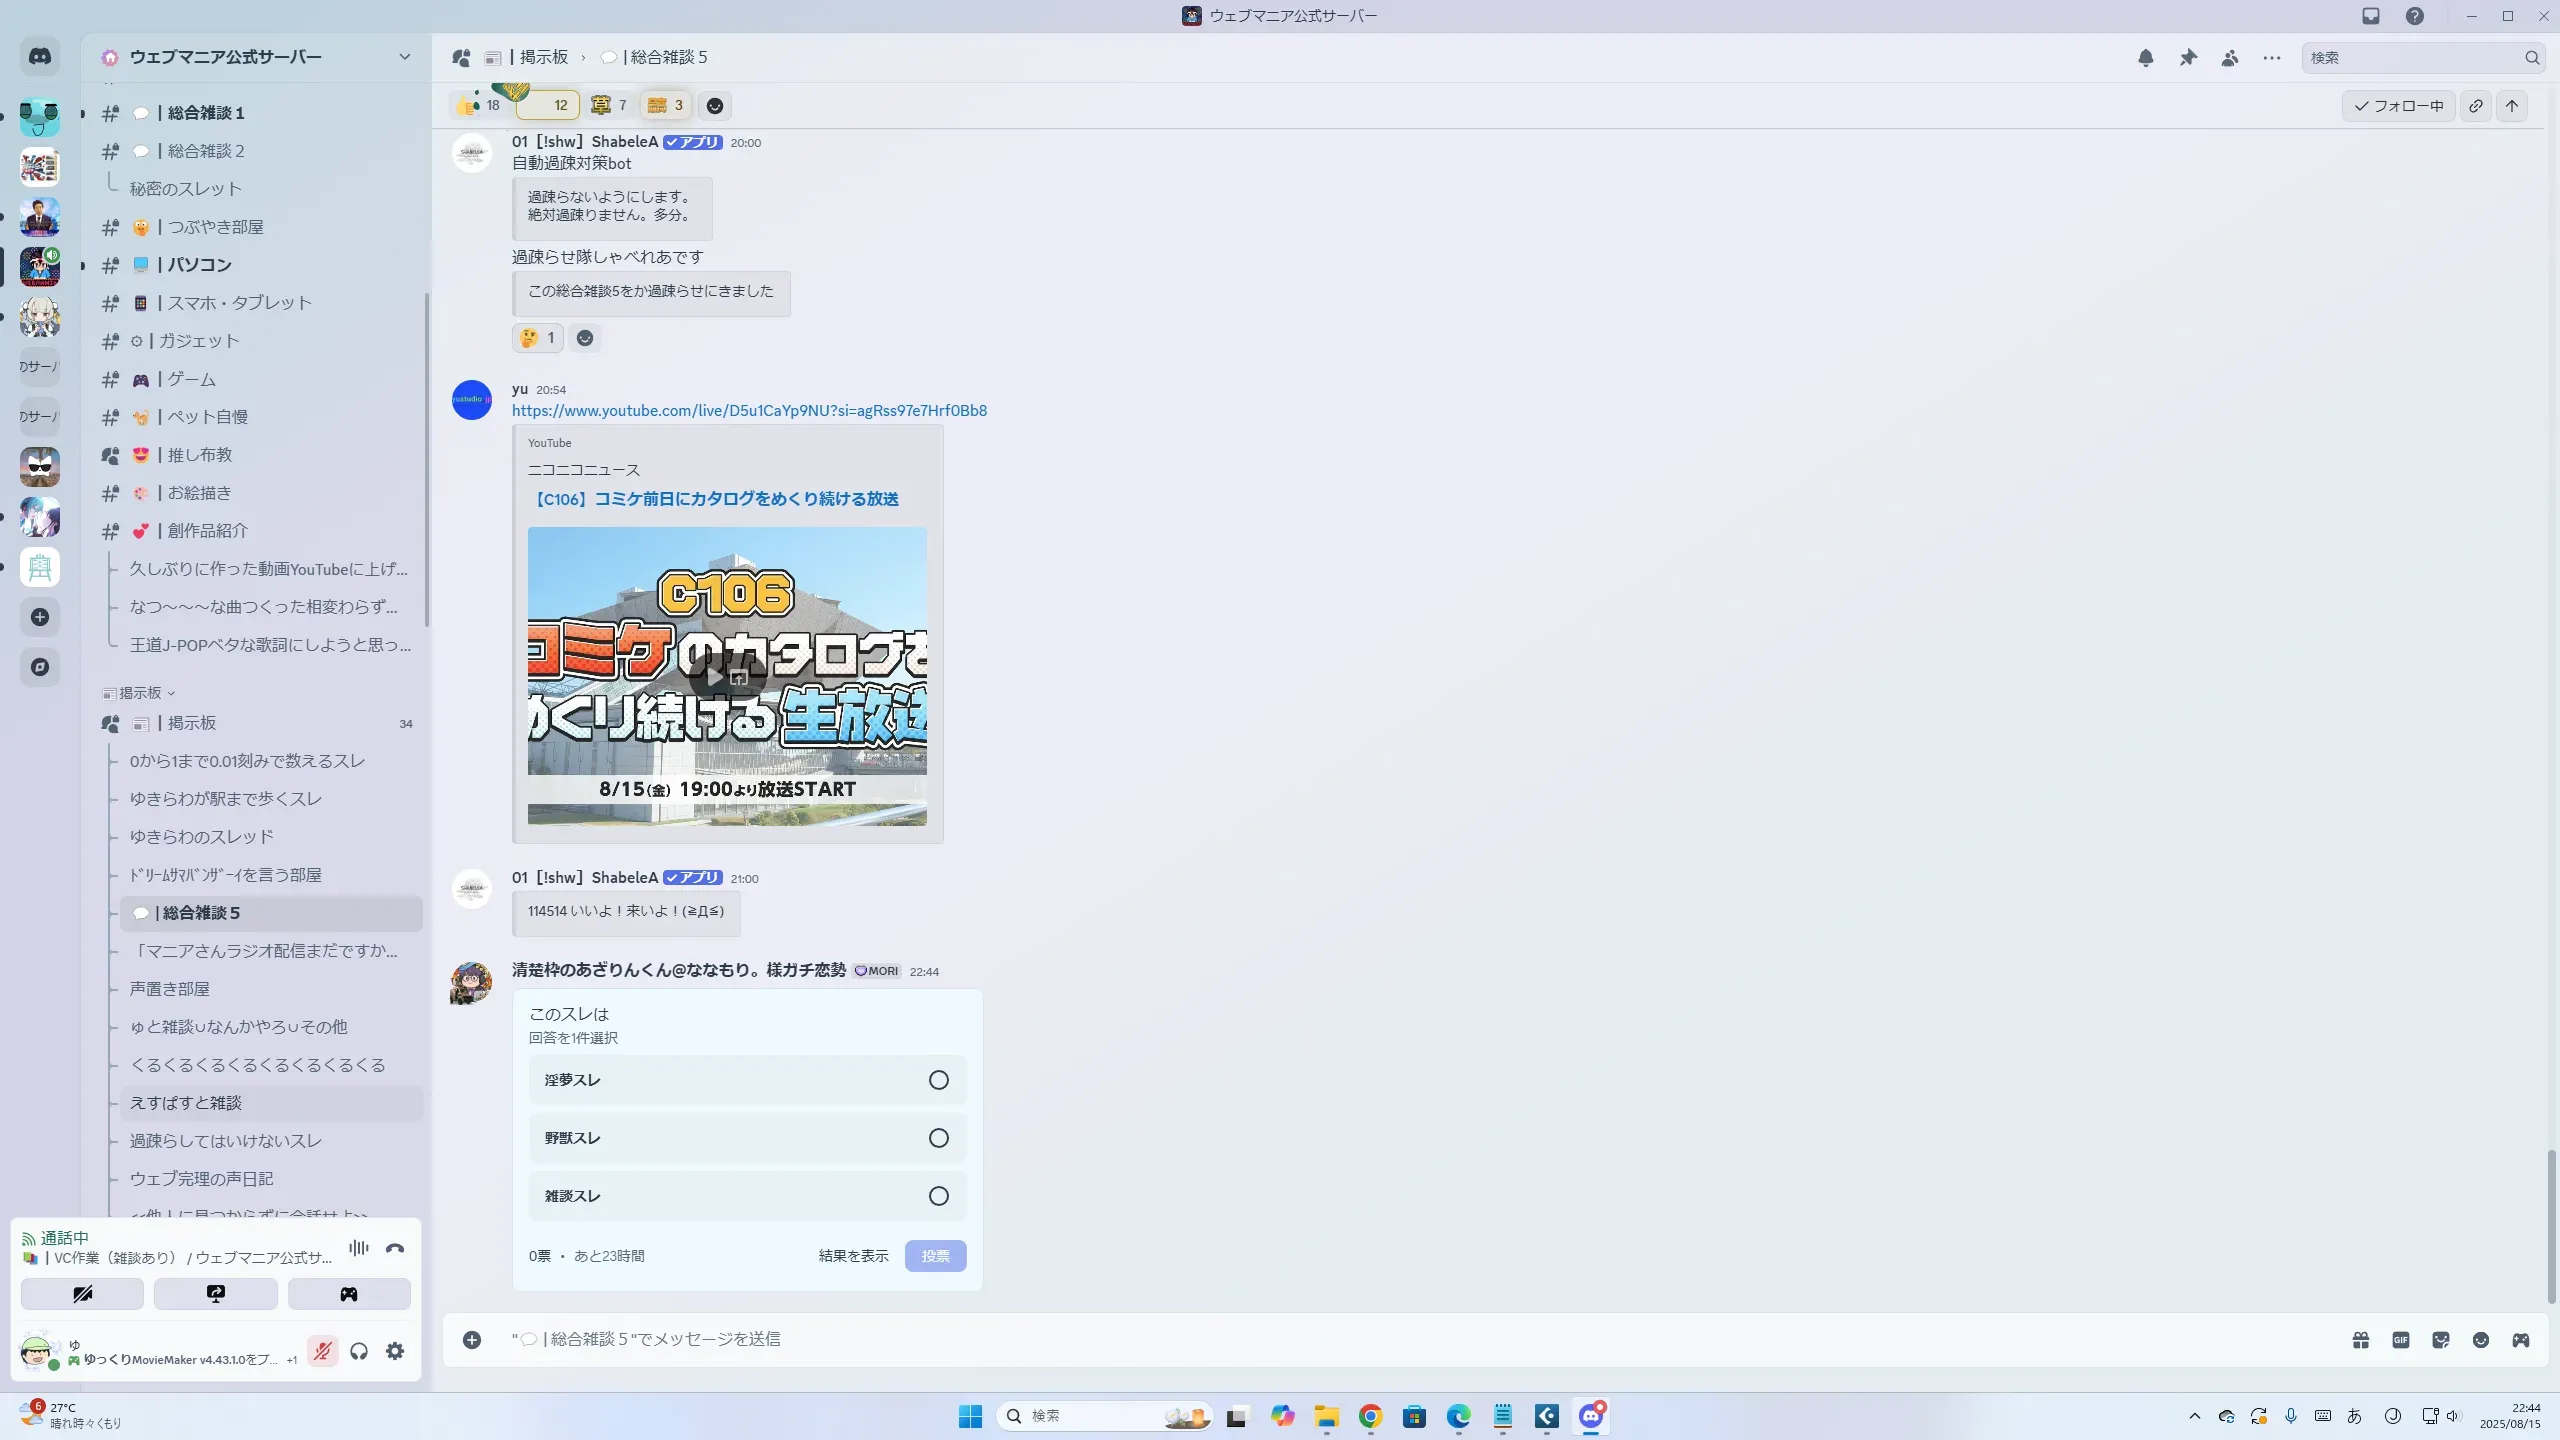The image size is (2560, 1440).
Task: Switch to the パソコン channel
Action: point(199,265)
